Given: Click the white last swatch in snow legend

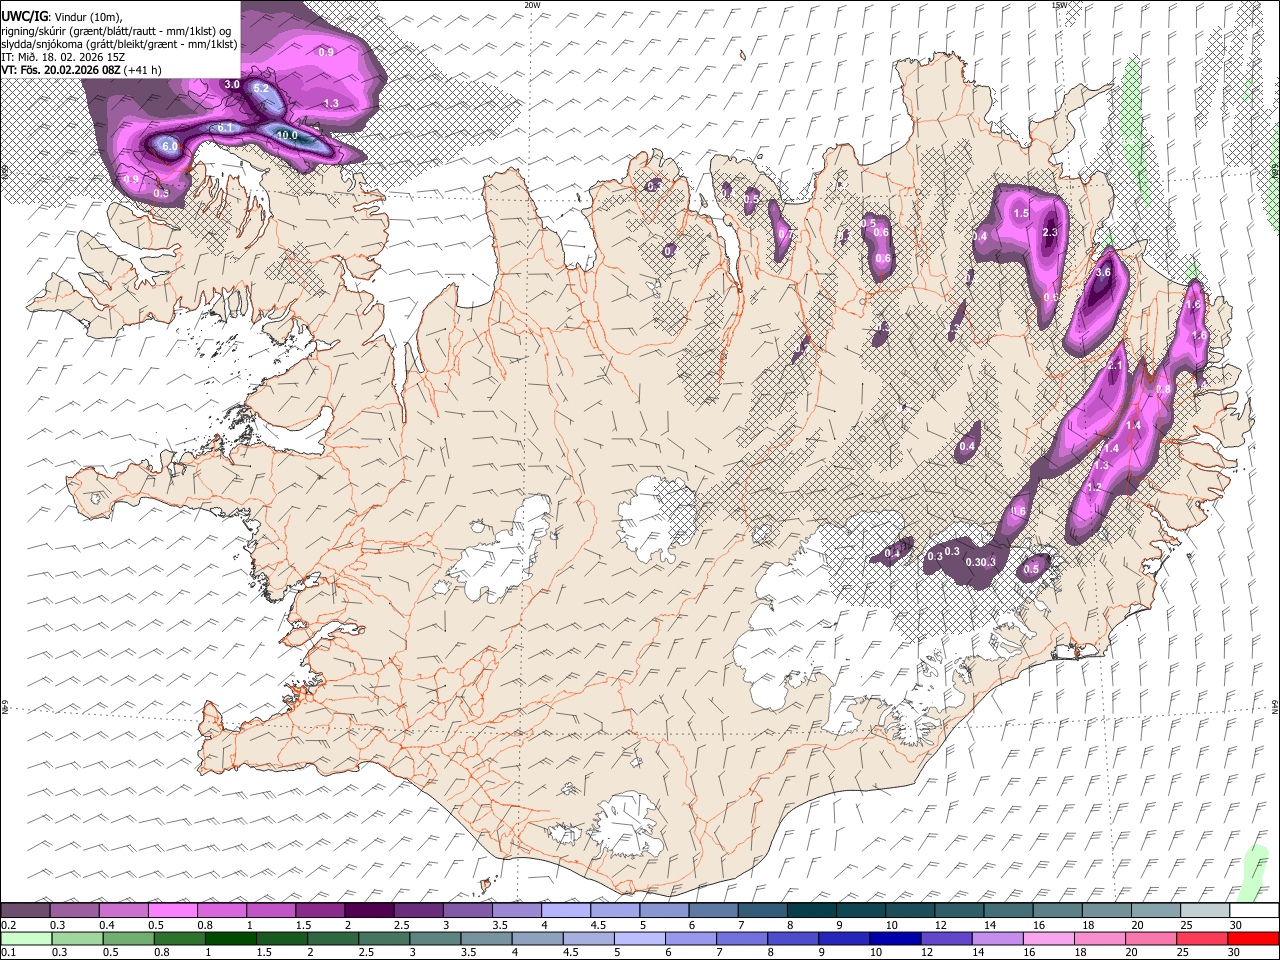Looking at the screenshot, I should pos(1253,910).
